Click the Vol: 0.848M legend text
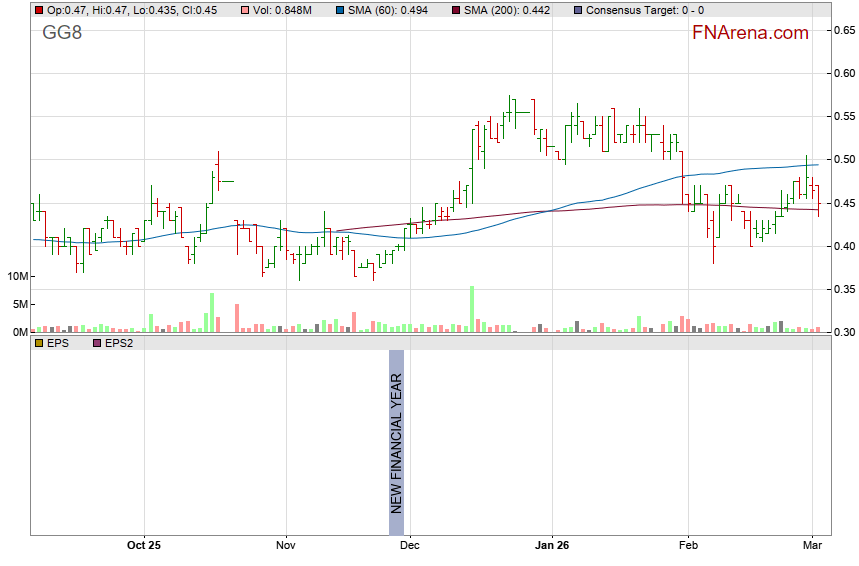The image size is (859, 566). coord(285,9)
